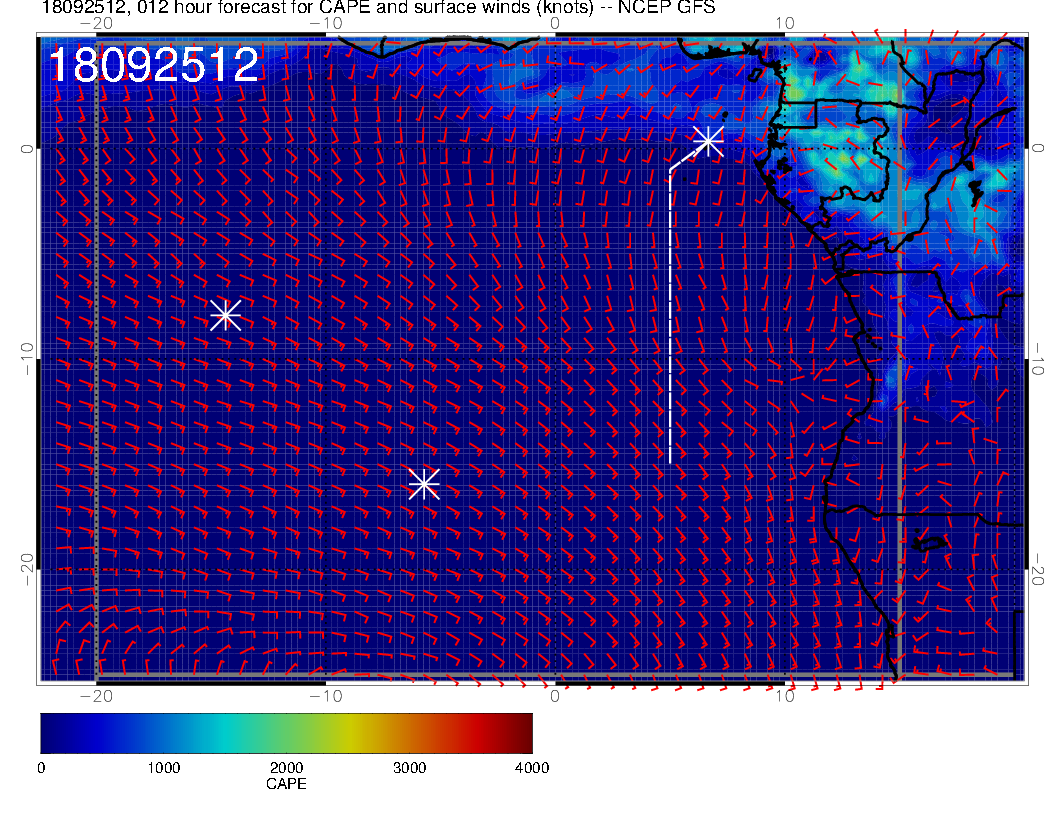
Task: Click the CAPE label under the colorbar
Action: 286,785
